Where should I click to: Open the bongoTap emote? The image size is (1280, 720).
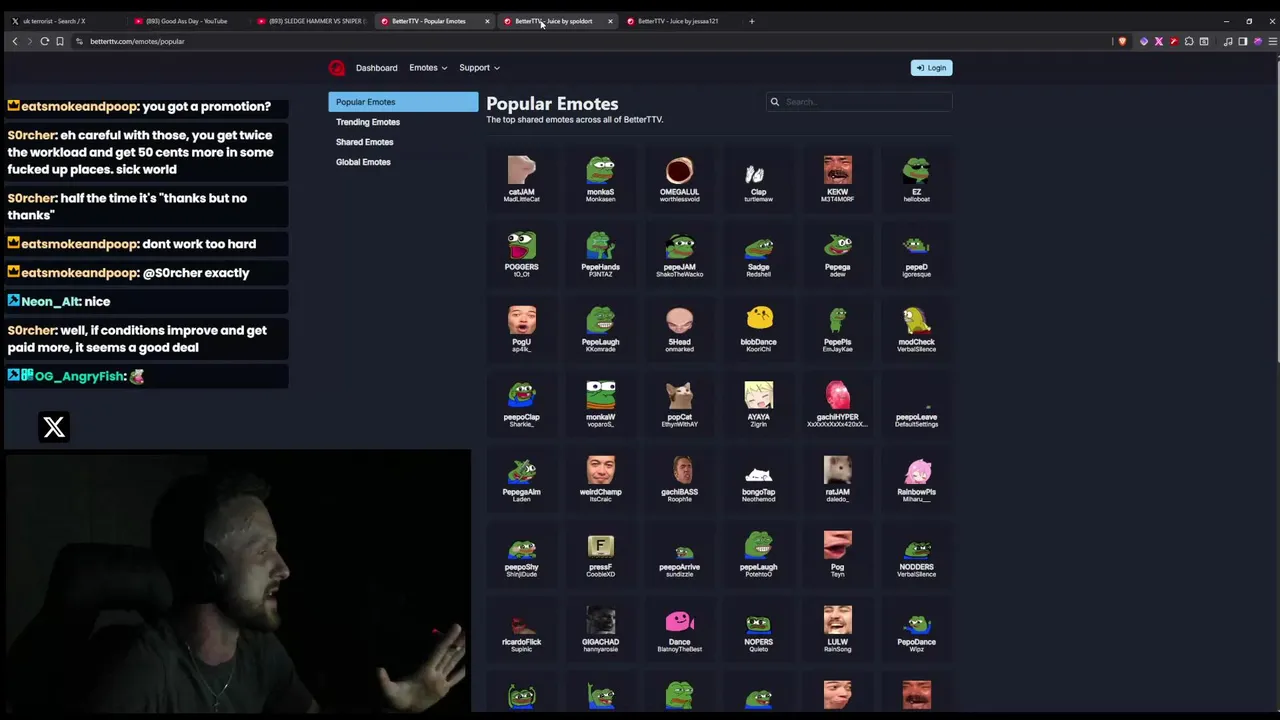point(758,479)
